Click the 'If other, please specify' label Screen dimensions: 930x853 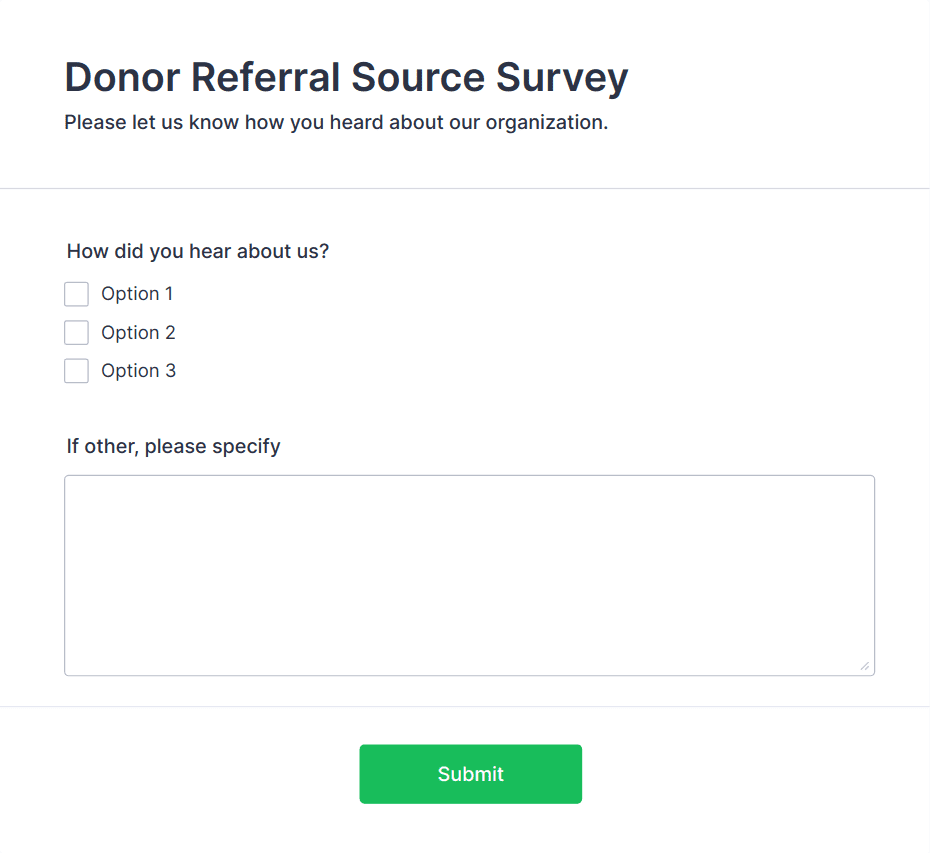(173, 446)
